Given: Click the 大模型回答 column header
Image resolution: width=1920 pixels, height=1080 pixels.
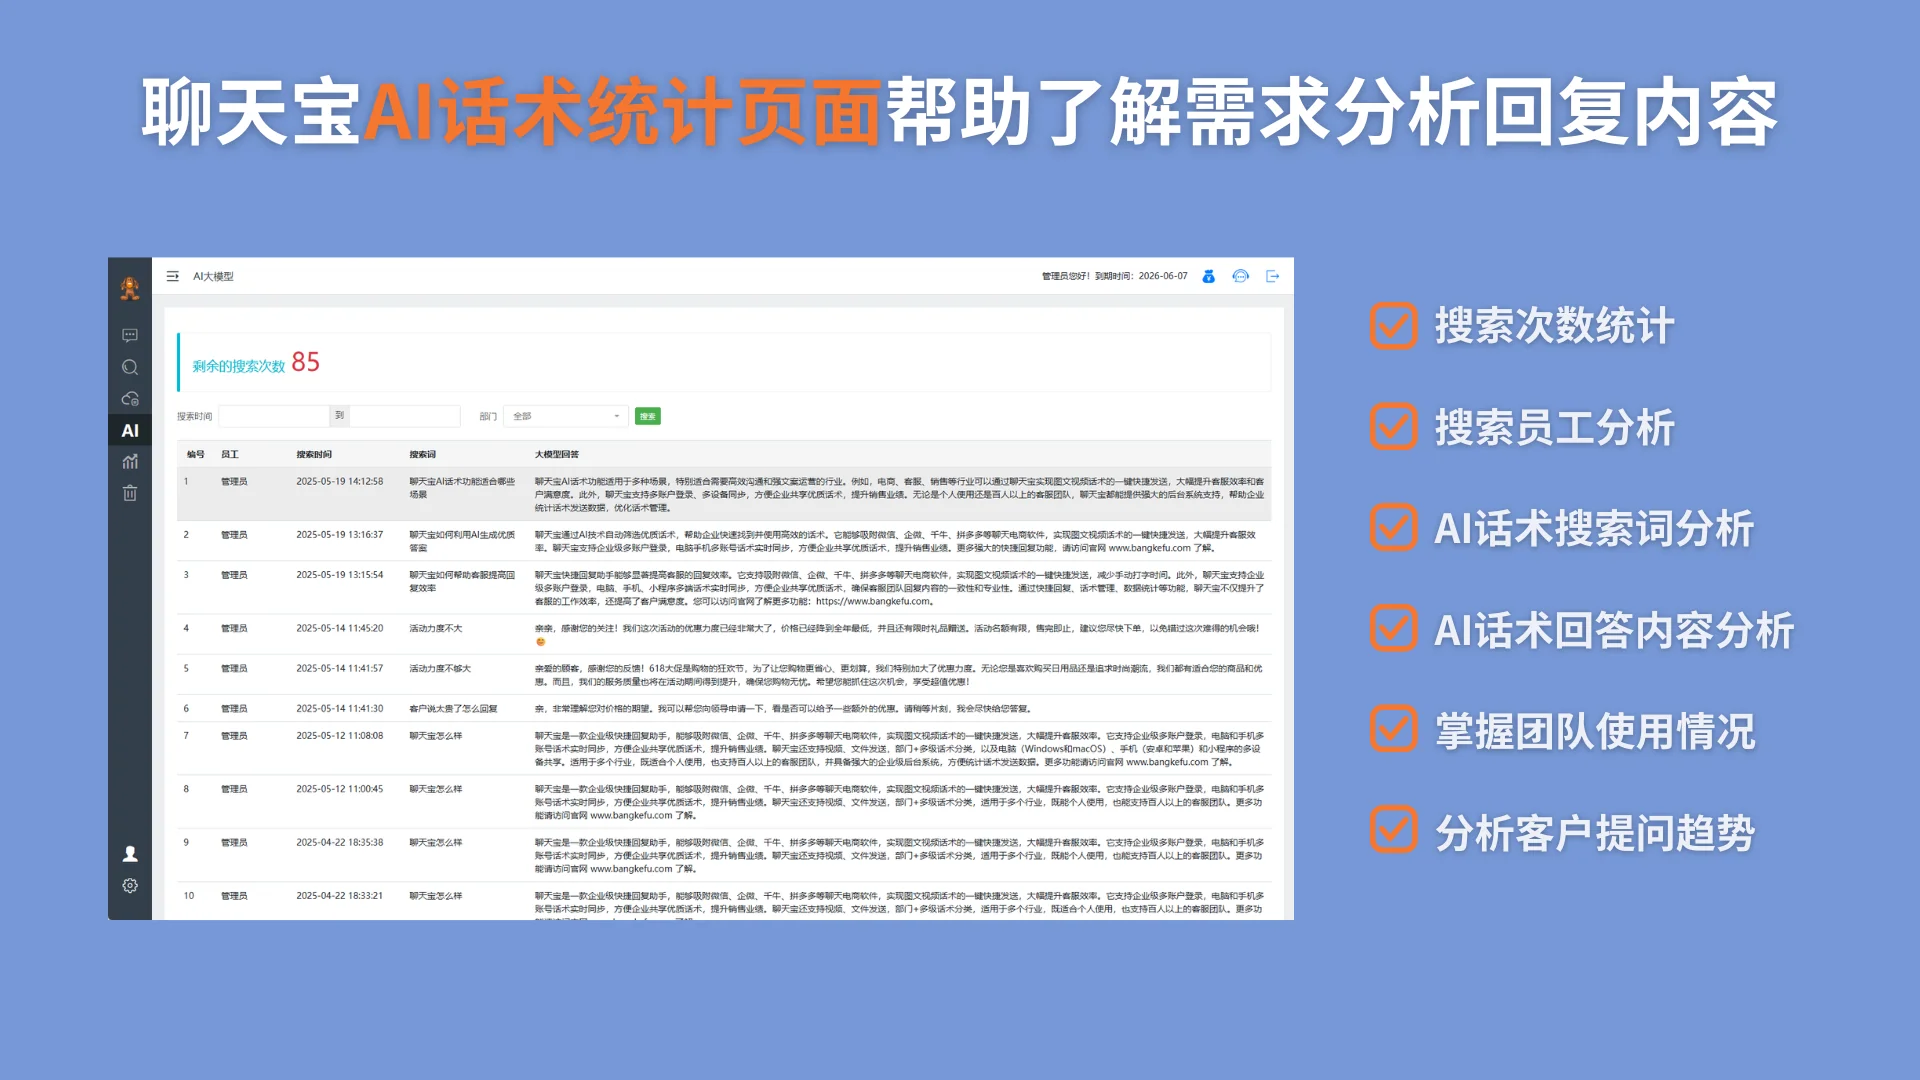Looking at the screenshot, I should click(x=557, y=454).
